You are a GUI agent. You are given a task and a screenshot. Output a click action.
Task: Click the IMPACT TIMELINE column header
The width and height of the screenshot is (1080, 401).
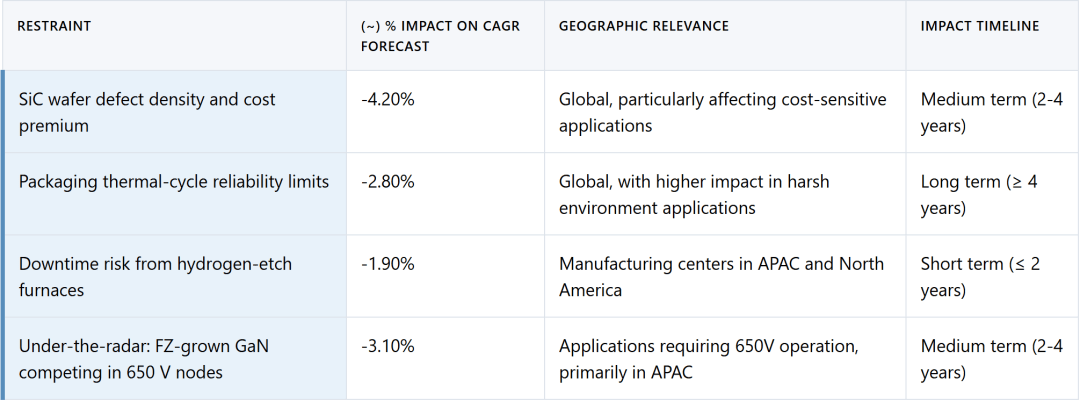pos(979,26)
